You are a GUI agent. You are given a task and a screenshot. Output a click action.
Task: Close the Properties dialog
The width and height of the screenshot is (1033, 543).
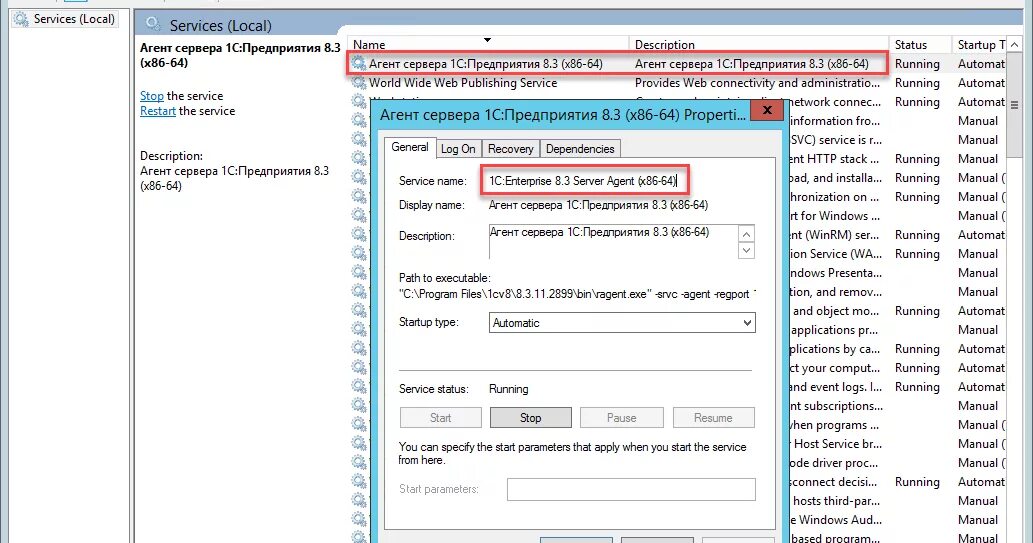[x=767, y=111]
